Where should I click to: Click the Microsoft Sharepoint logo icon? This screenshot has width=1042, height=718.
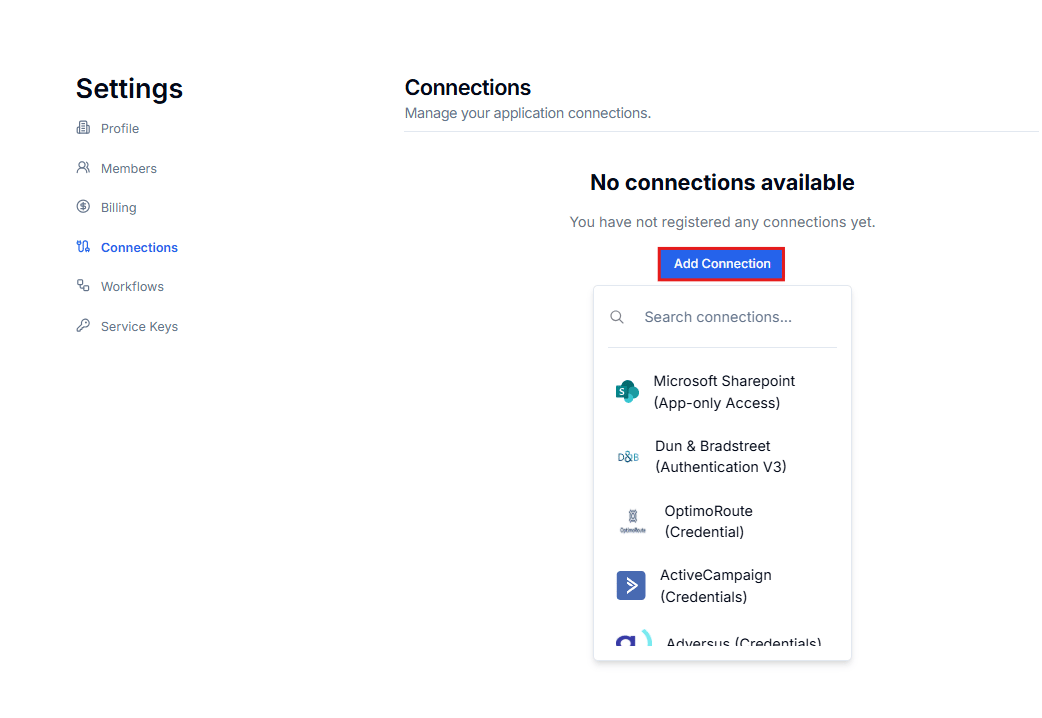point(627,392)
